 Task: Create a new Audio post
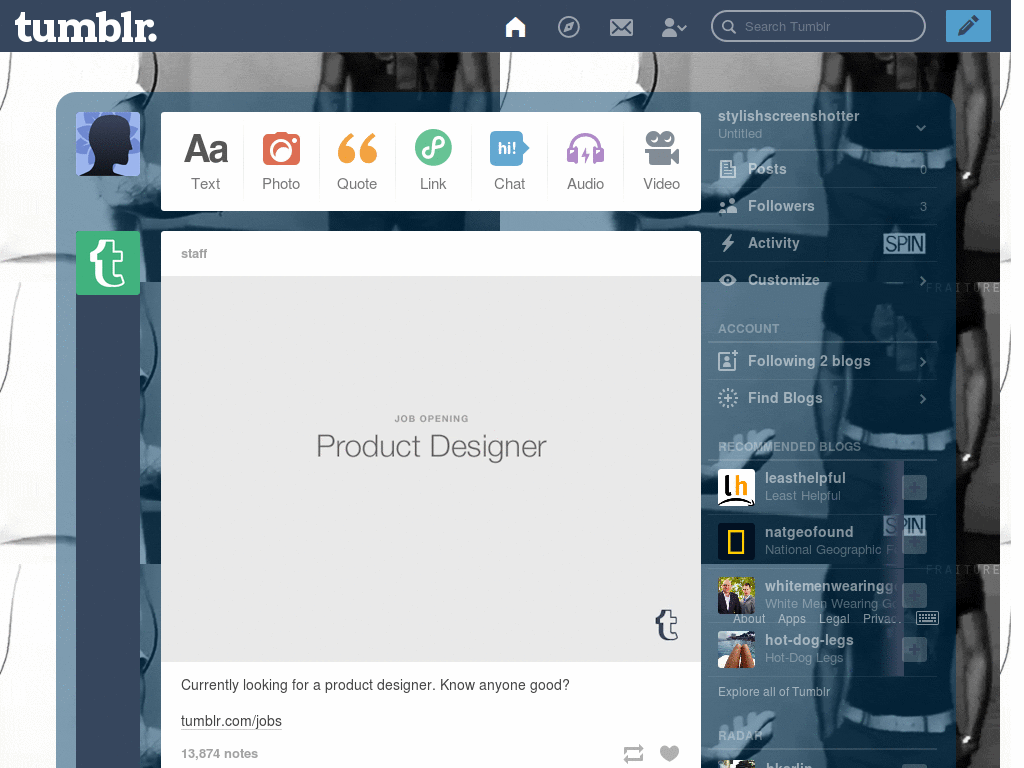click(585, 161)
